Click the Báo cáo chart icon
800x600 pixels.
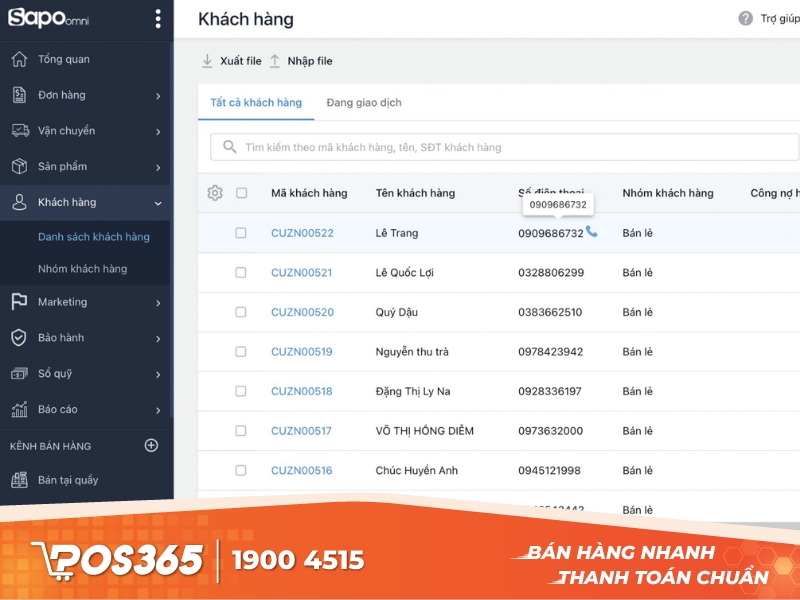click(19, 409)
